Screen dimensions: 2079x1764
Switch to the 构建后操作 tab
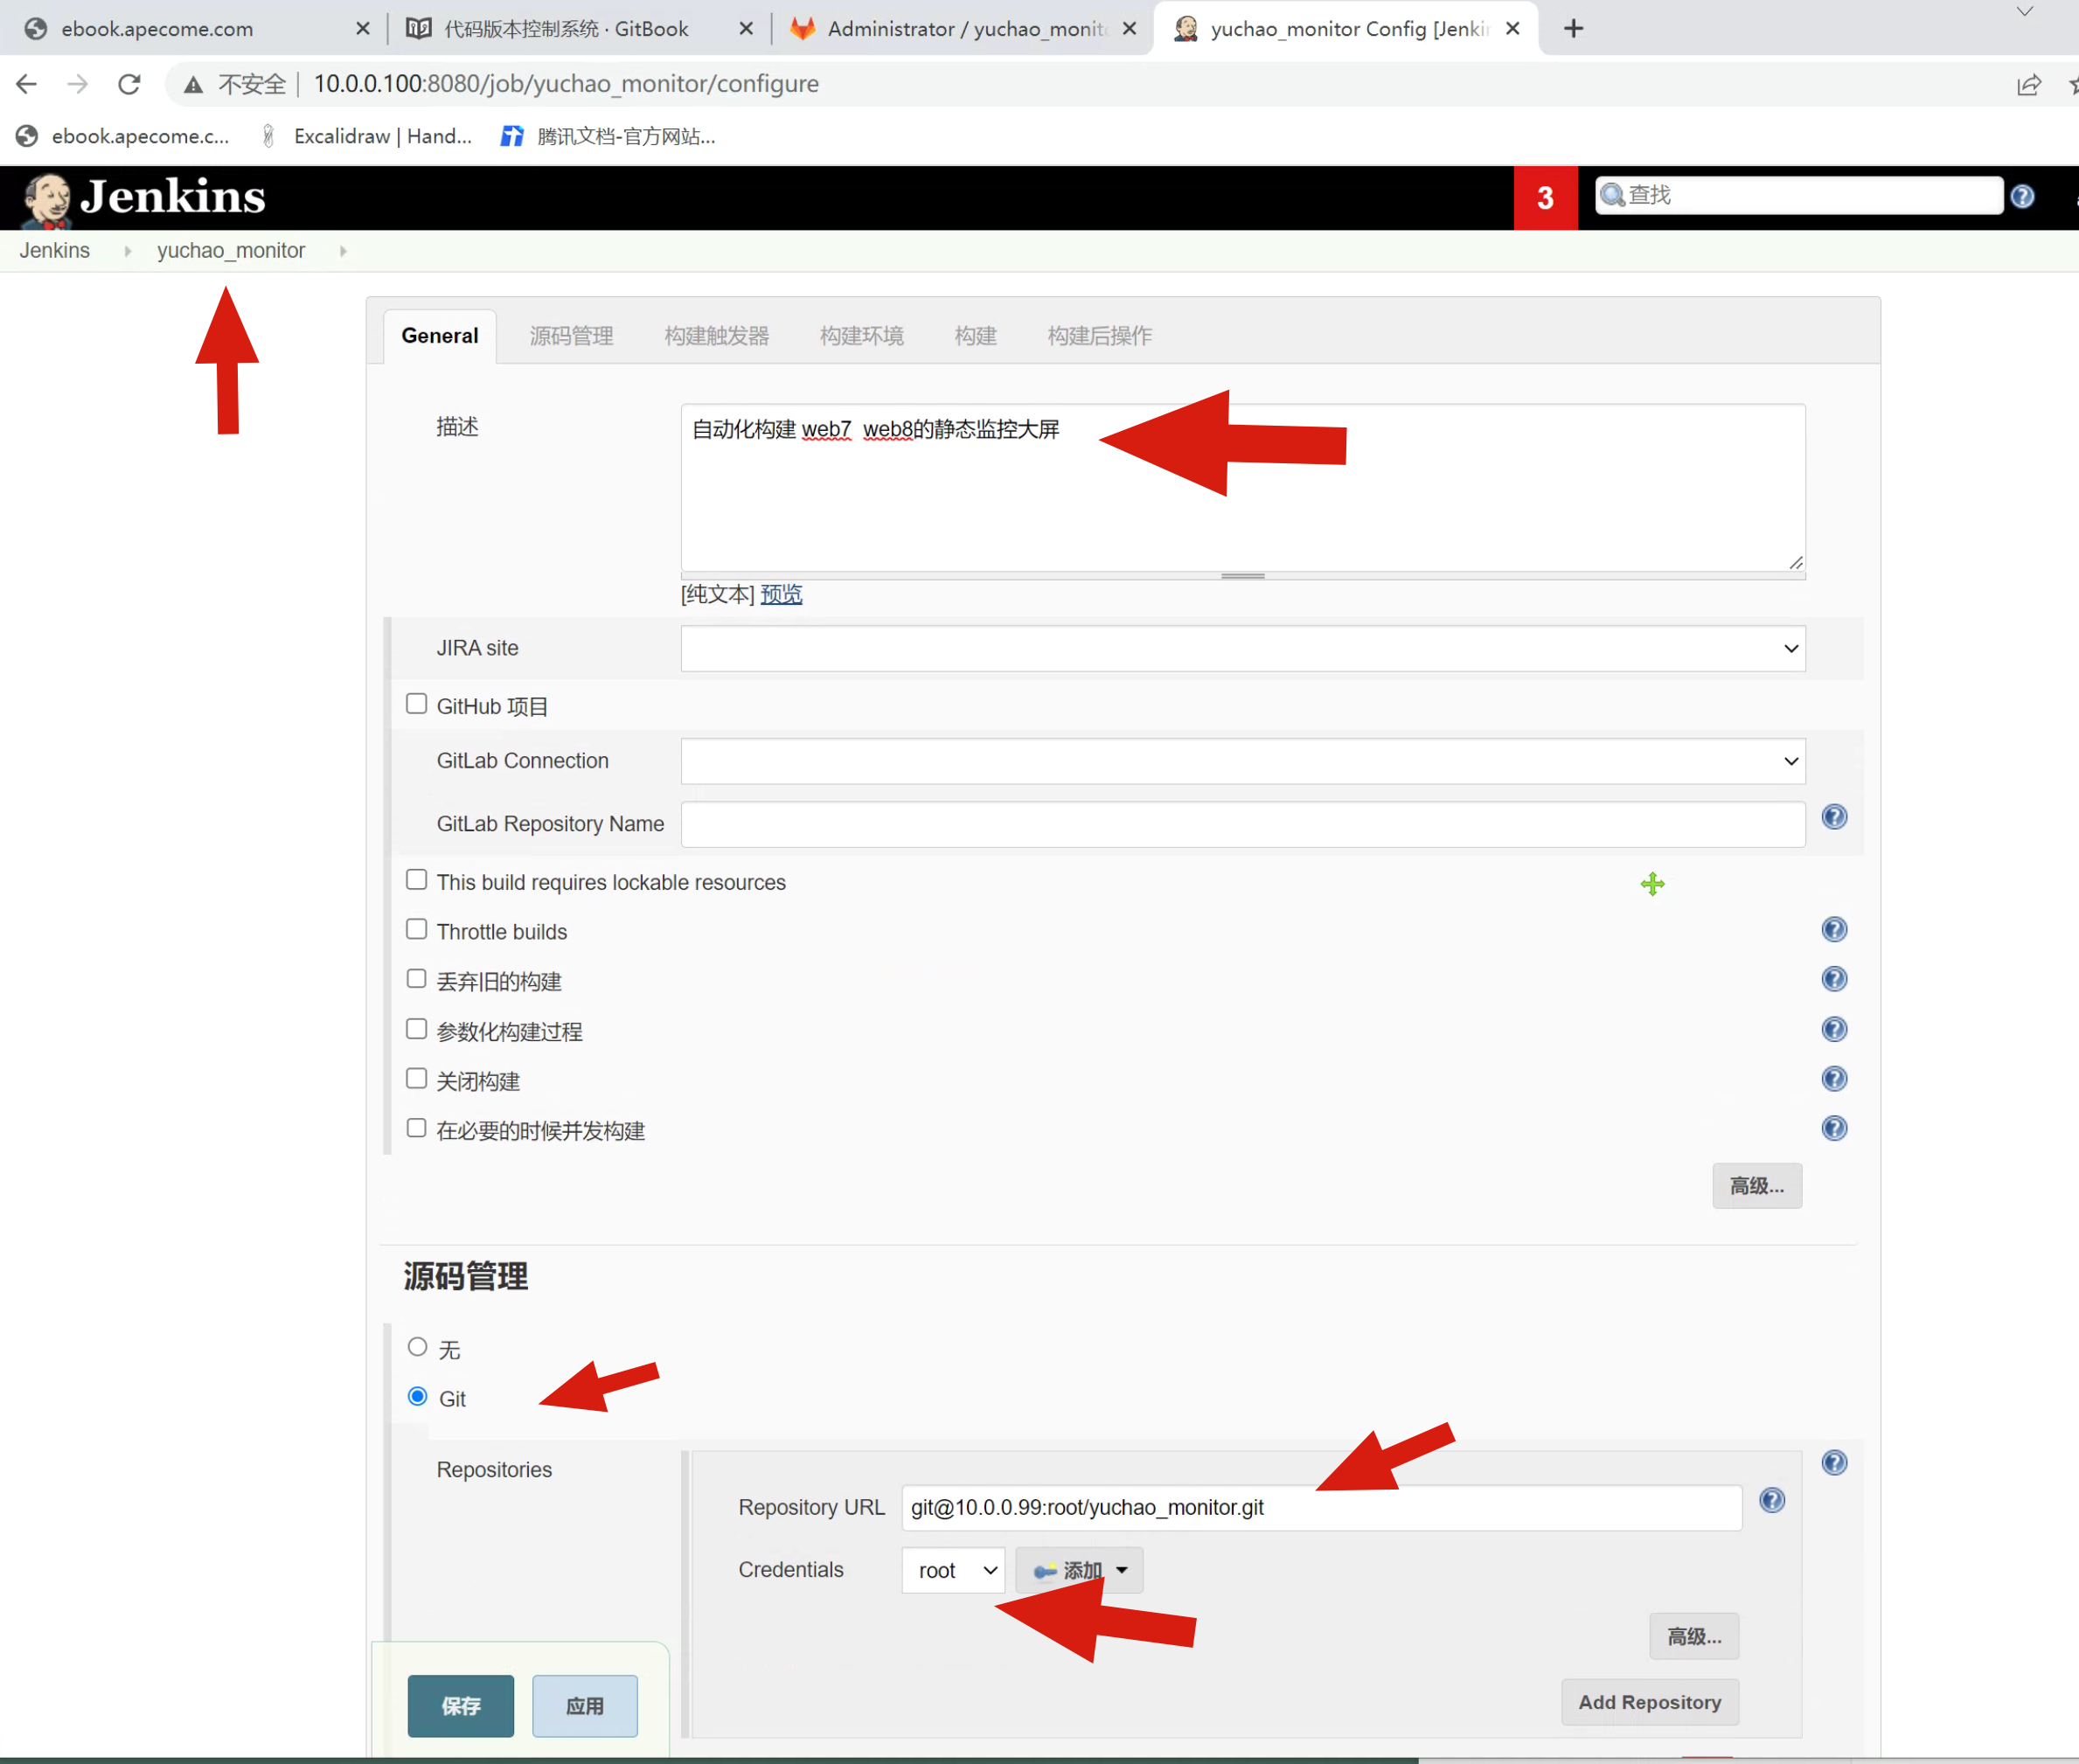click(1099, 336)
